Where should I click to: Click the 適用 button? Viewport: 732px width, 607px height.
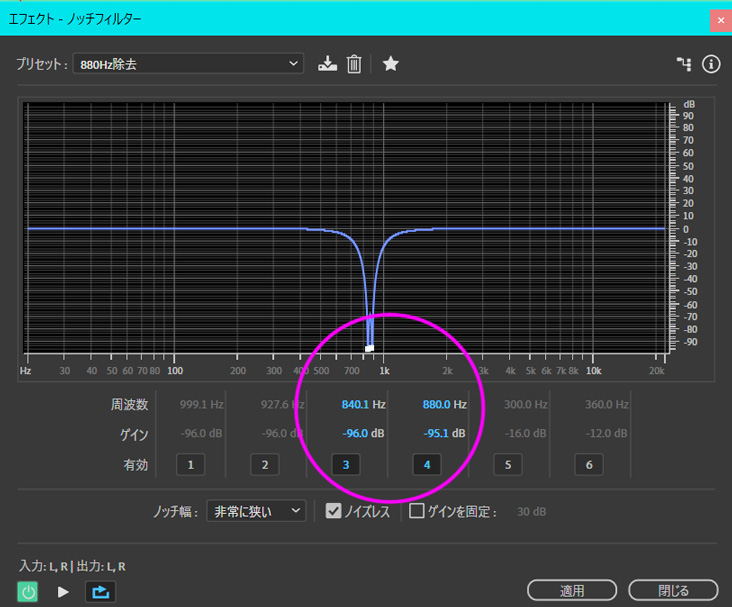[572, 591]
